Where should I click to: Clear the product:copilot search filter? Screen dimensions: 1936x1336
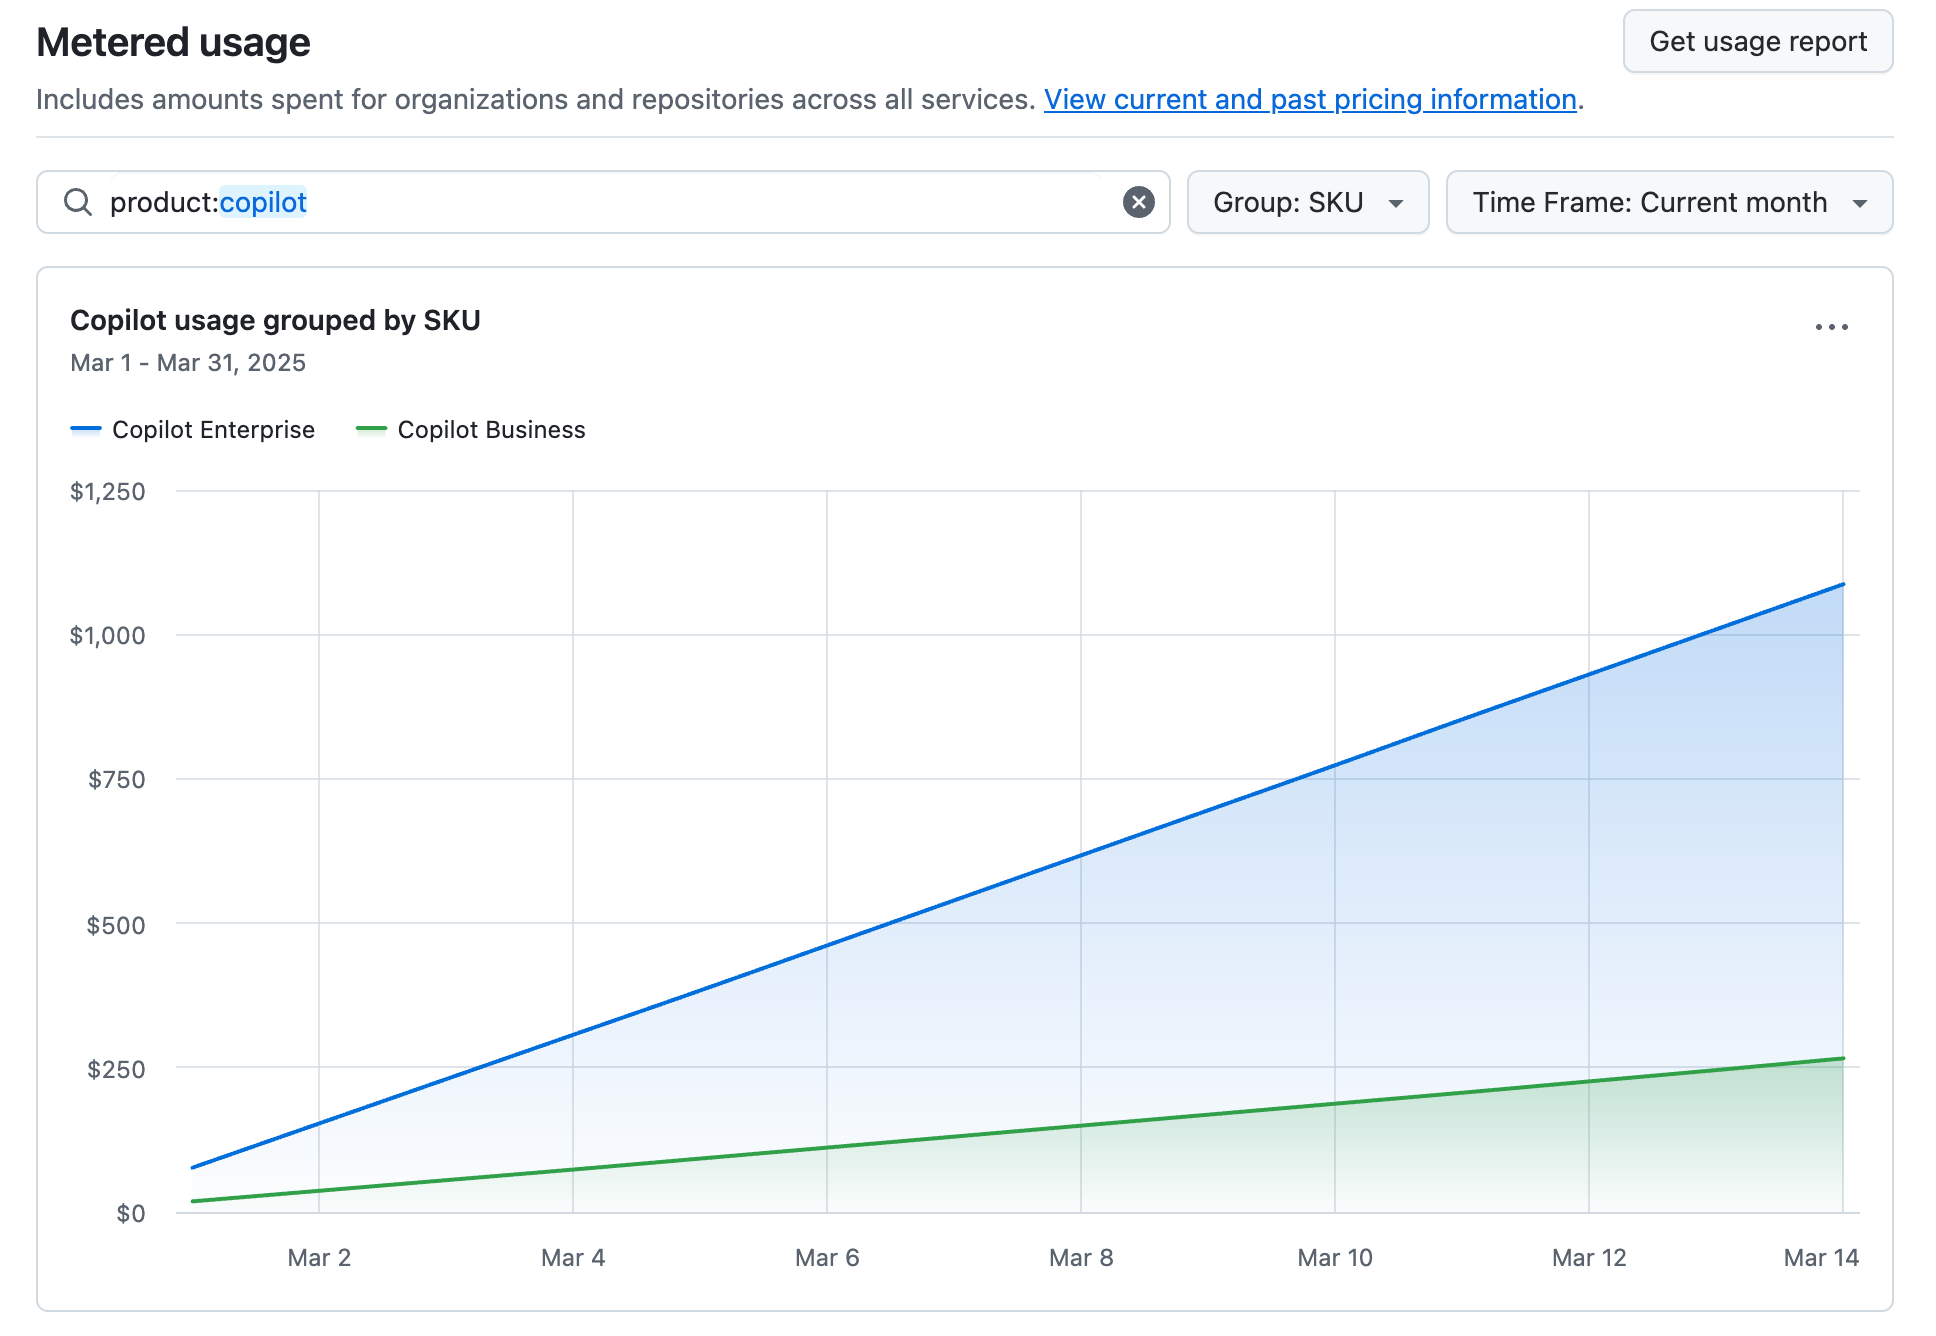click(x=1138, y=202)
